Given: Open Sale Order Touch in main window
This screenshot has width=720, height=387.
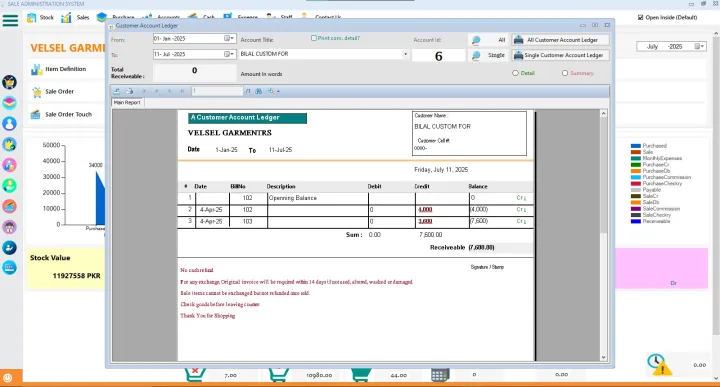Looking at the screenshot, I should click(68, 114).
